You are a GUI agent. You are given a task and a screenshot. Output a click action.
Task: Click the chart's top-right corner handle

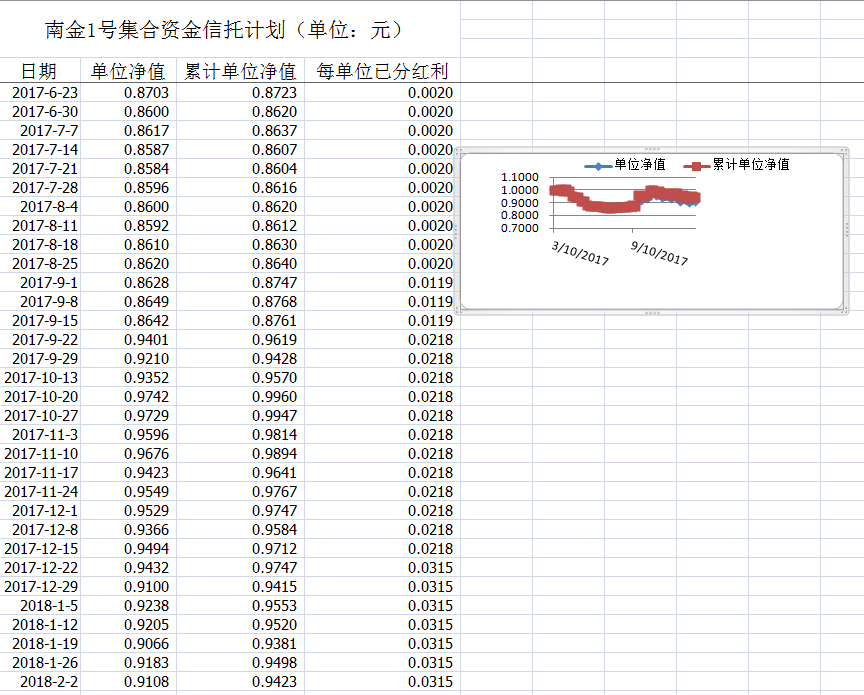846,150
